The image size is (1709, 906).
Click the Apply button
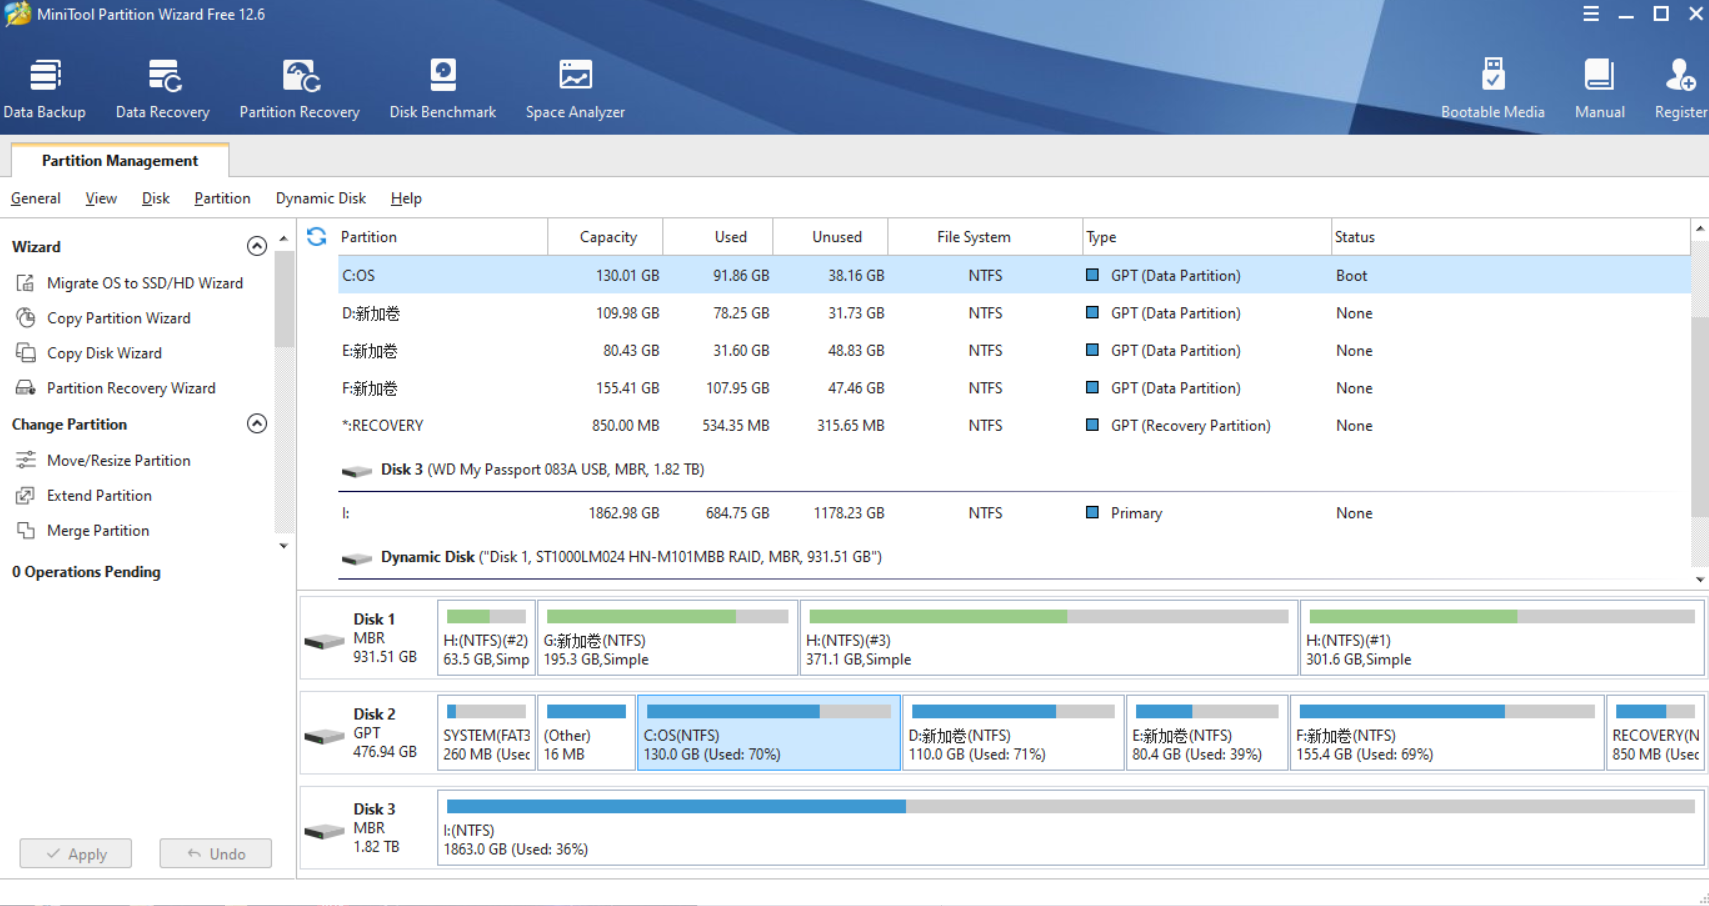[x=76, y=854]
